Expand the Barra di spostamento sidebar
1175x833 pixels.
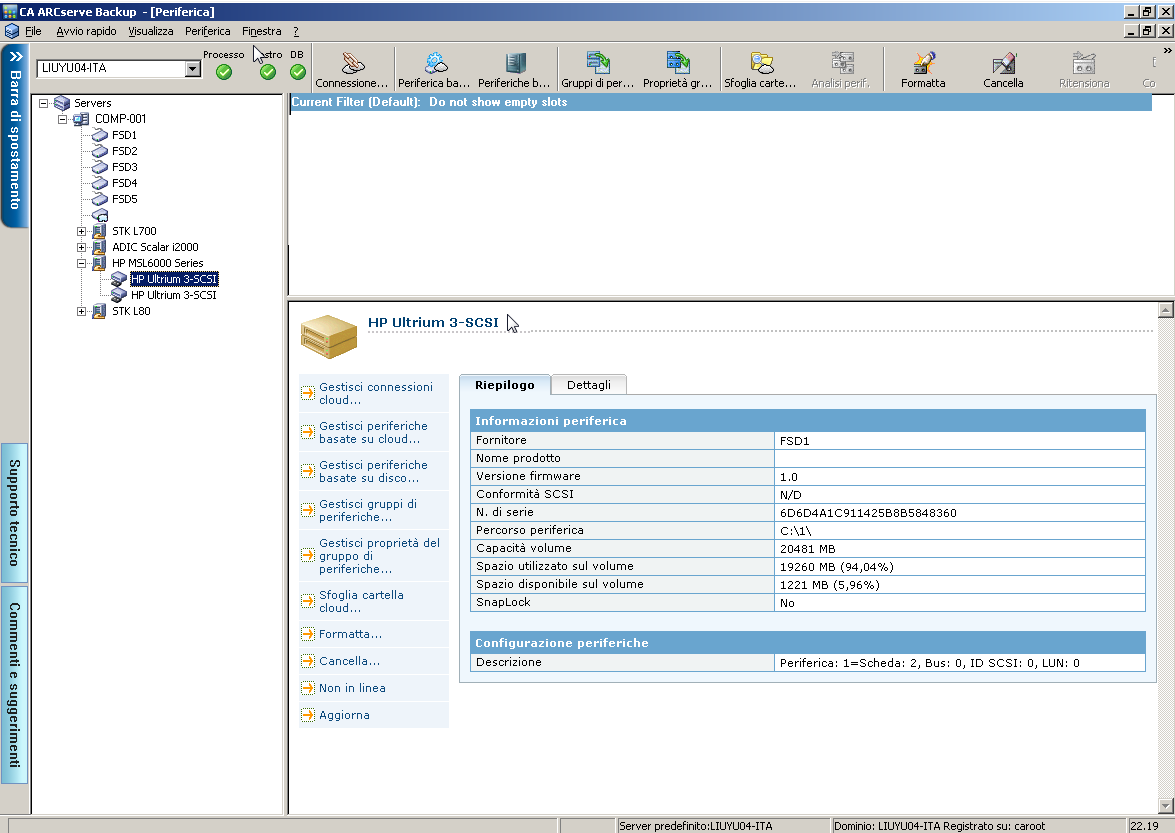pos(15,135)
